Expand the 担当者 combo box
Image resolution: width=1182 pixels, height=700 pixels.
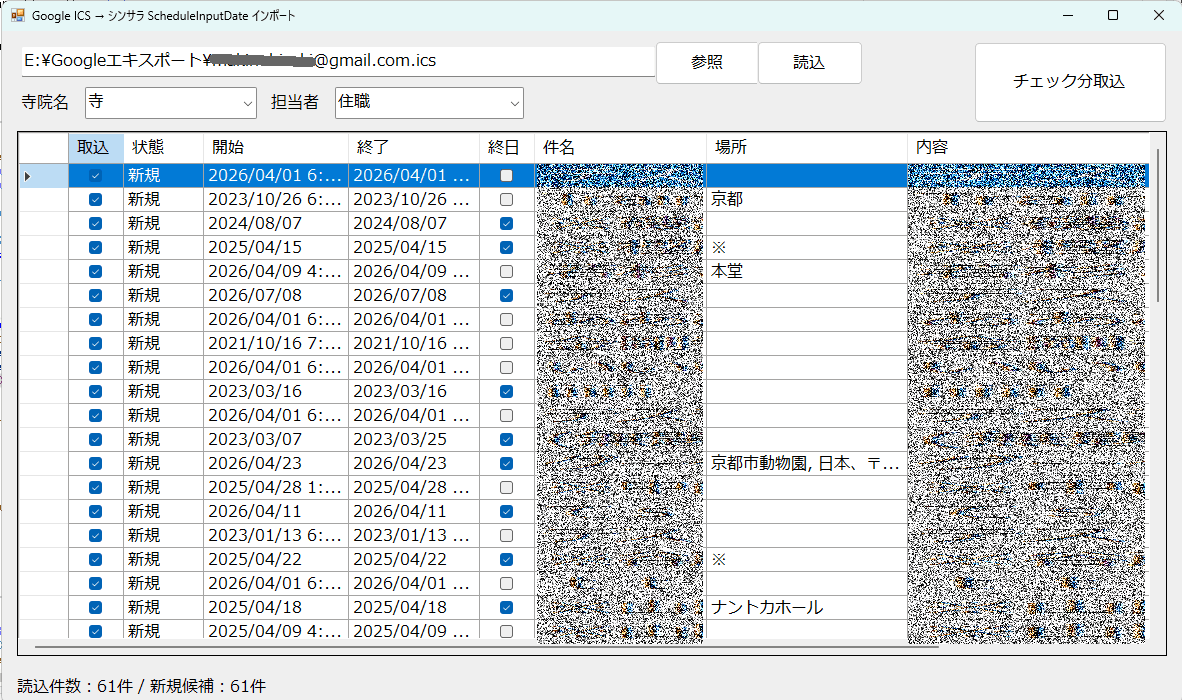pos(514,102)
